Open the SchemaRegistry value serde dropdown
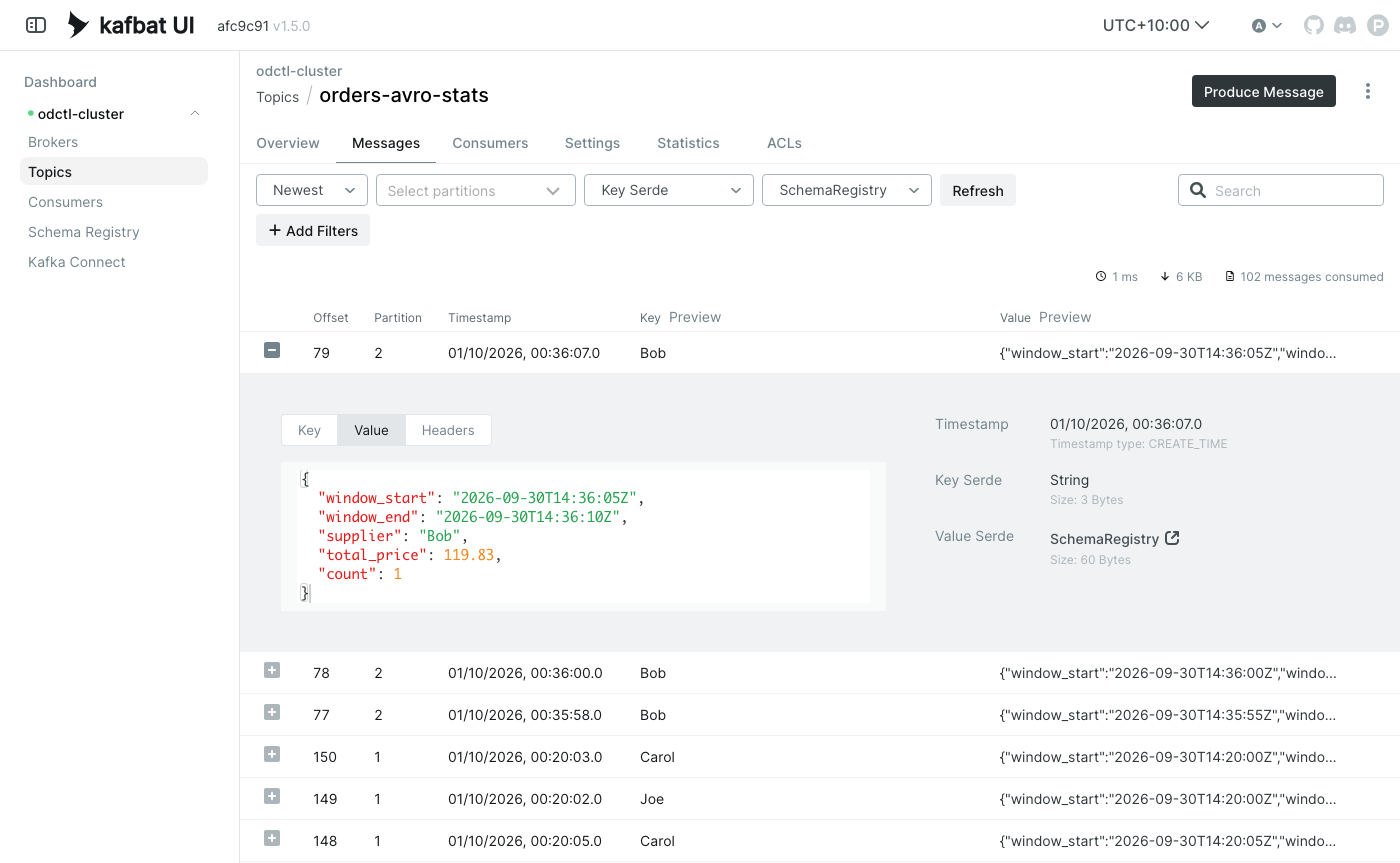The image size is (1400, 863). (847, 190)
